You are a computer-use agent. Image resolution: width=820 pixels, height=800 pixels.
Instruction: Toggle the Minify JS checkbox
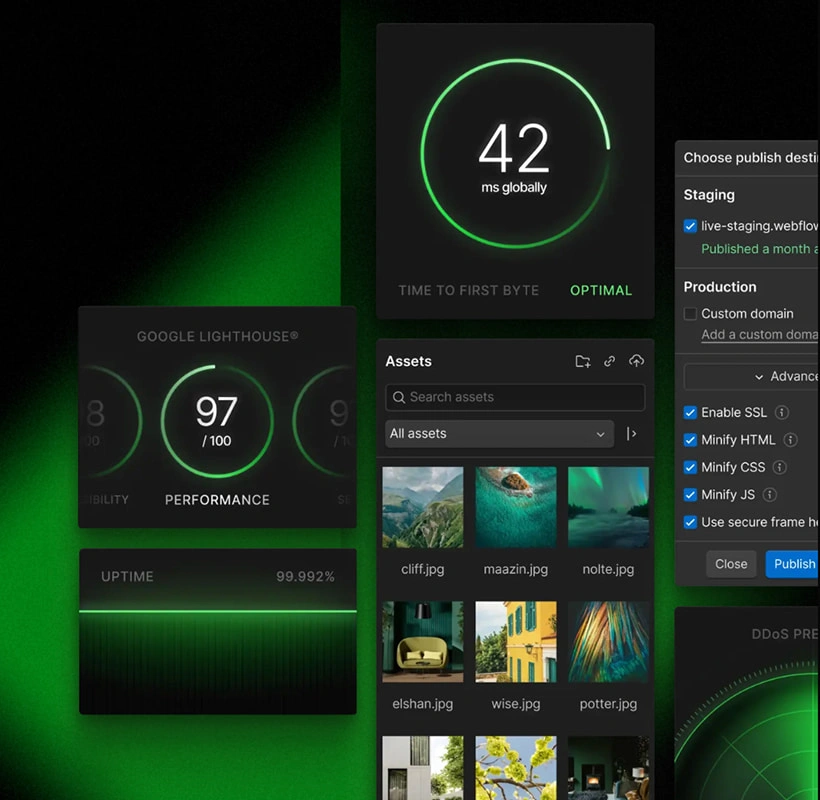(x=690, y=495)
